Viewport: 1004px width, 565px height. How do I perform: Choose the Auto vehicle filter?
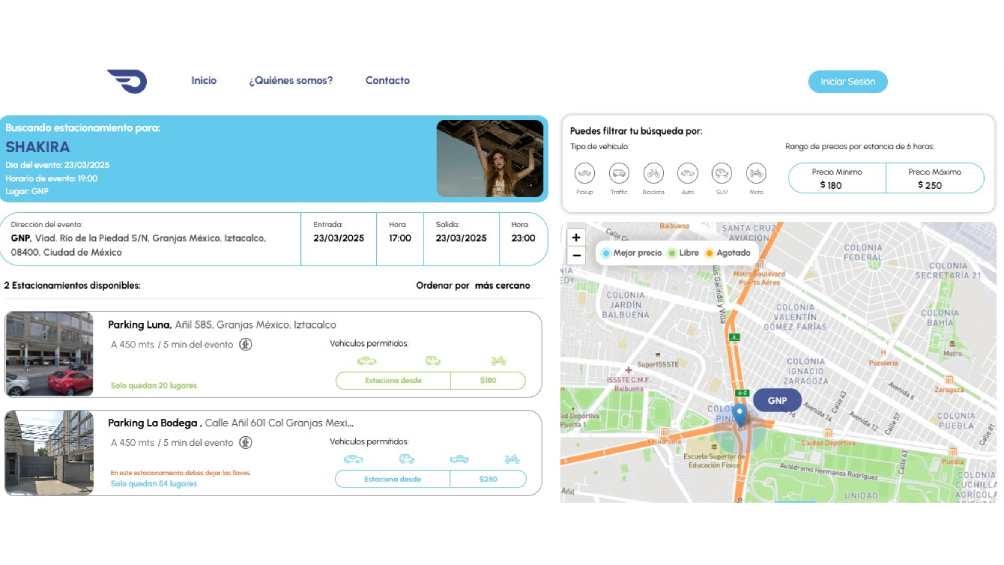tap(687, 173)
